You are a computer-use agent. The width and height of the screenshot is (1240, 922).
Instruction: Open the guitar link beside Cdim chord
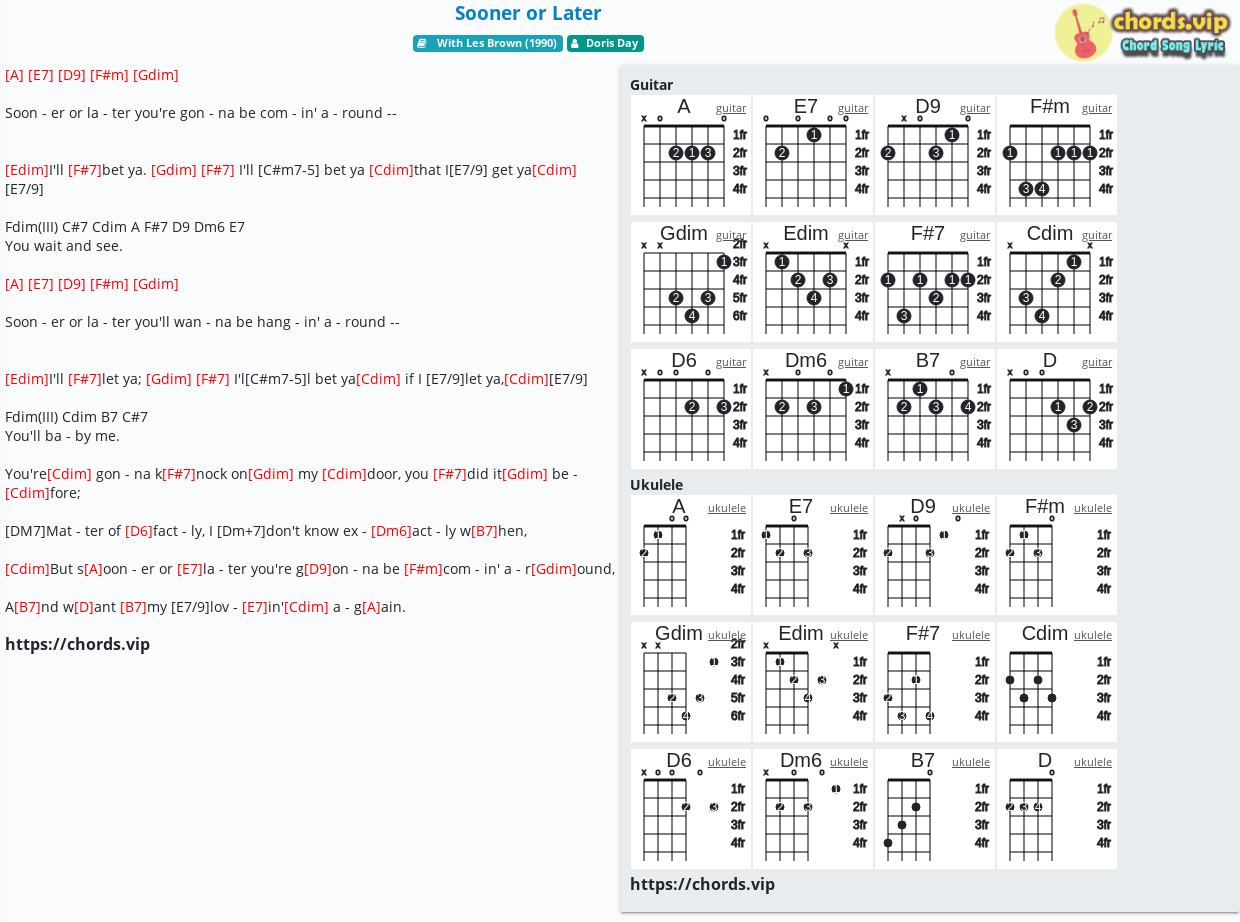[x=1097, y=235]
